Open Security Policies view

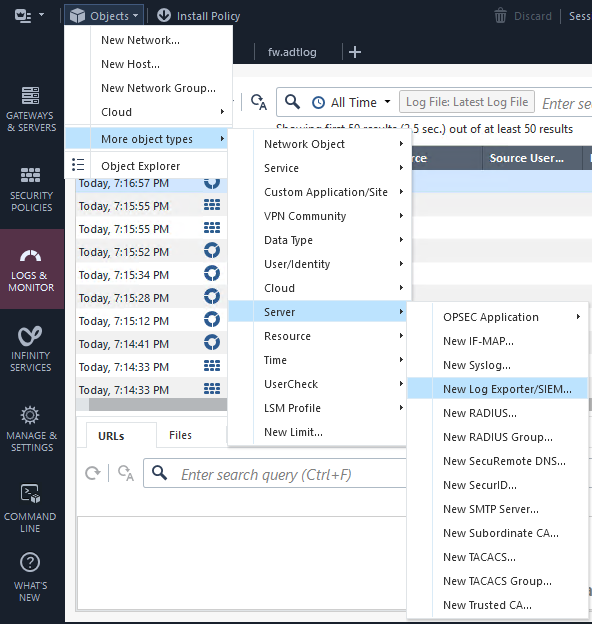pos(31,189)
